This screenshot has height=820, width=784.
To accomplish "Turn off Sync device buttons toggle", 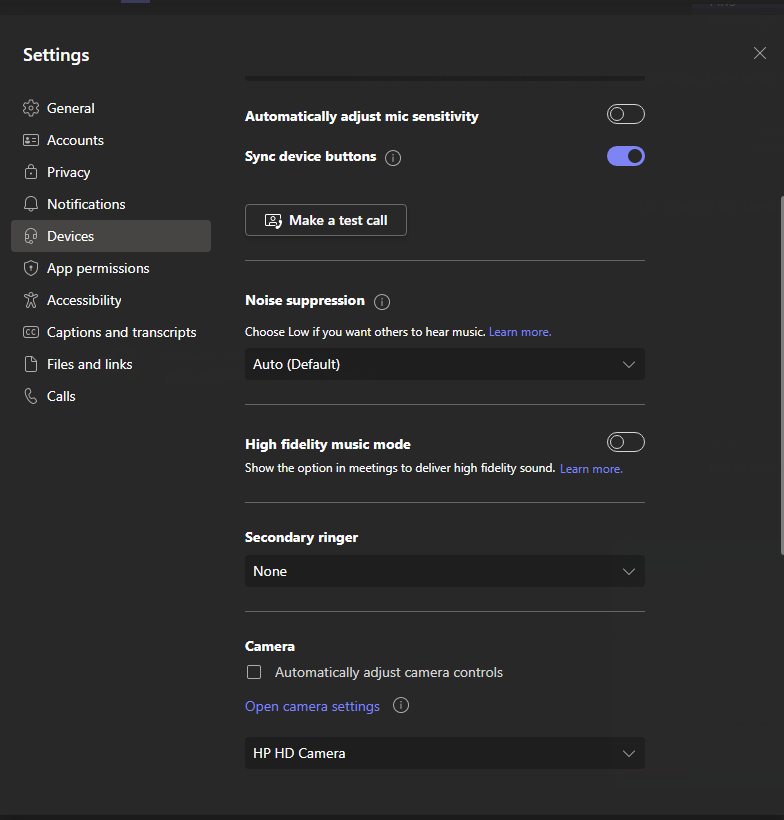I will [625, 156].
